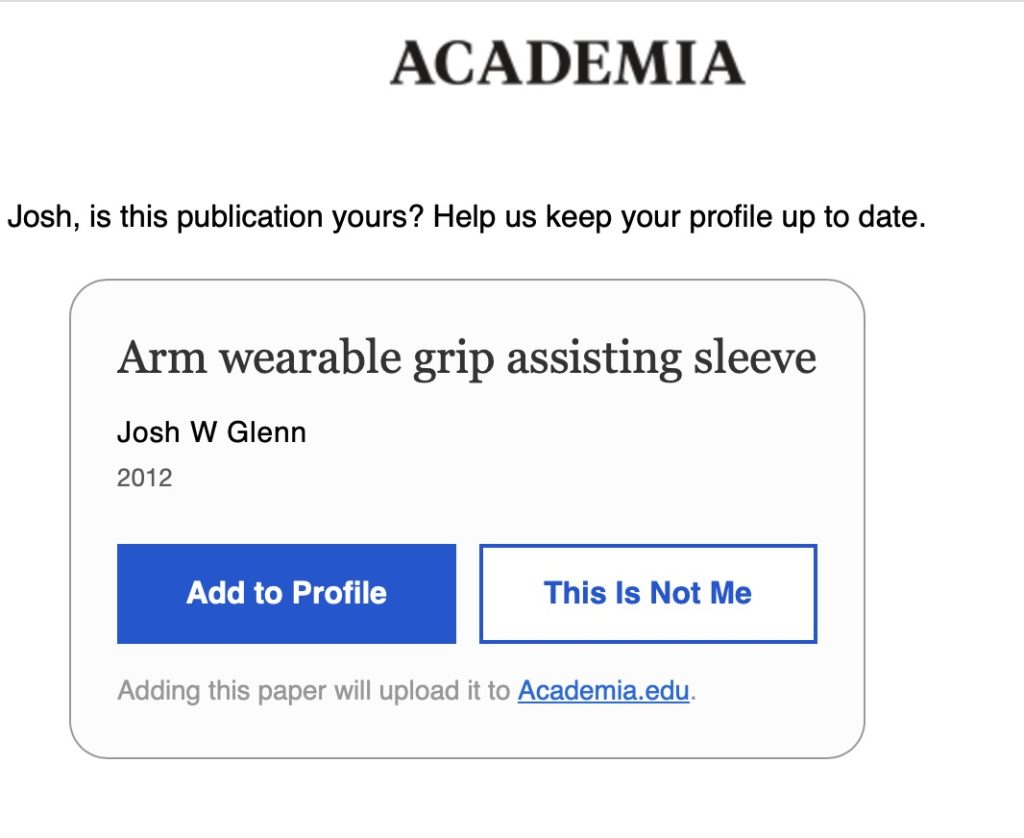
Task: Click 'Help us keep your profile up to date' sentence
Action: [680, 217]
